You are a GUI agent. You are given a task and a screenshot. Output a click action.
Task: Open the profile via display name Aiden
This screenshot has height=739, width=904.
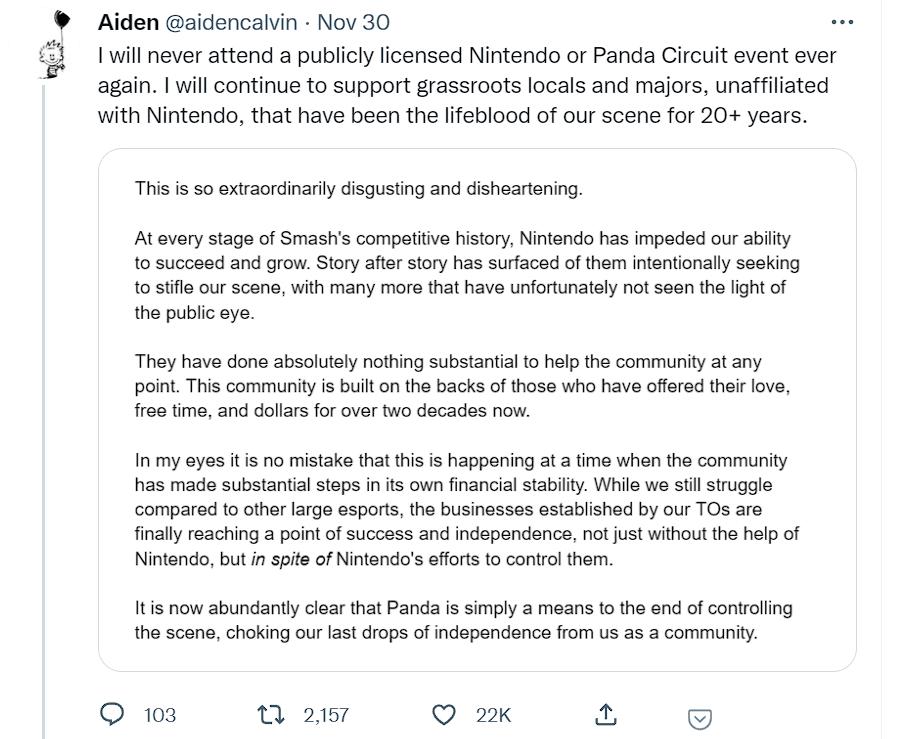click(x=128, y=22)
